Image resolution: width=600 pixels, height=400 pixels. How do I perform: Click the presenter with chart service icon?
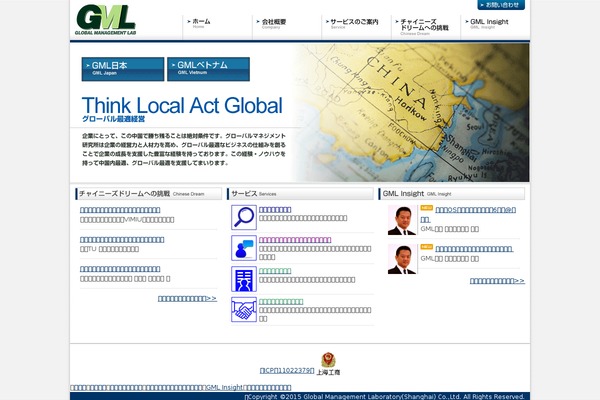[x=244, y=279]
